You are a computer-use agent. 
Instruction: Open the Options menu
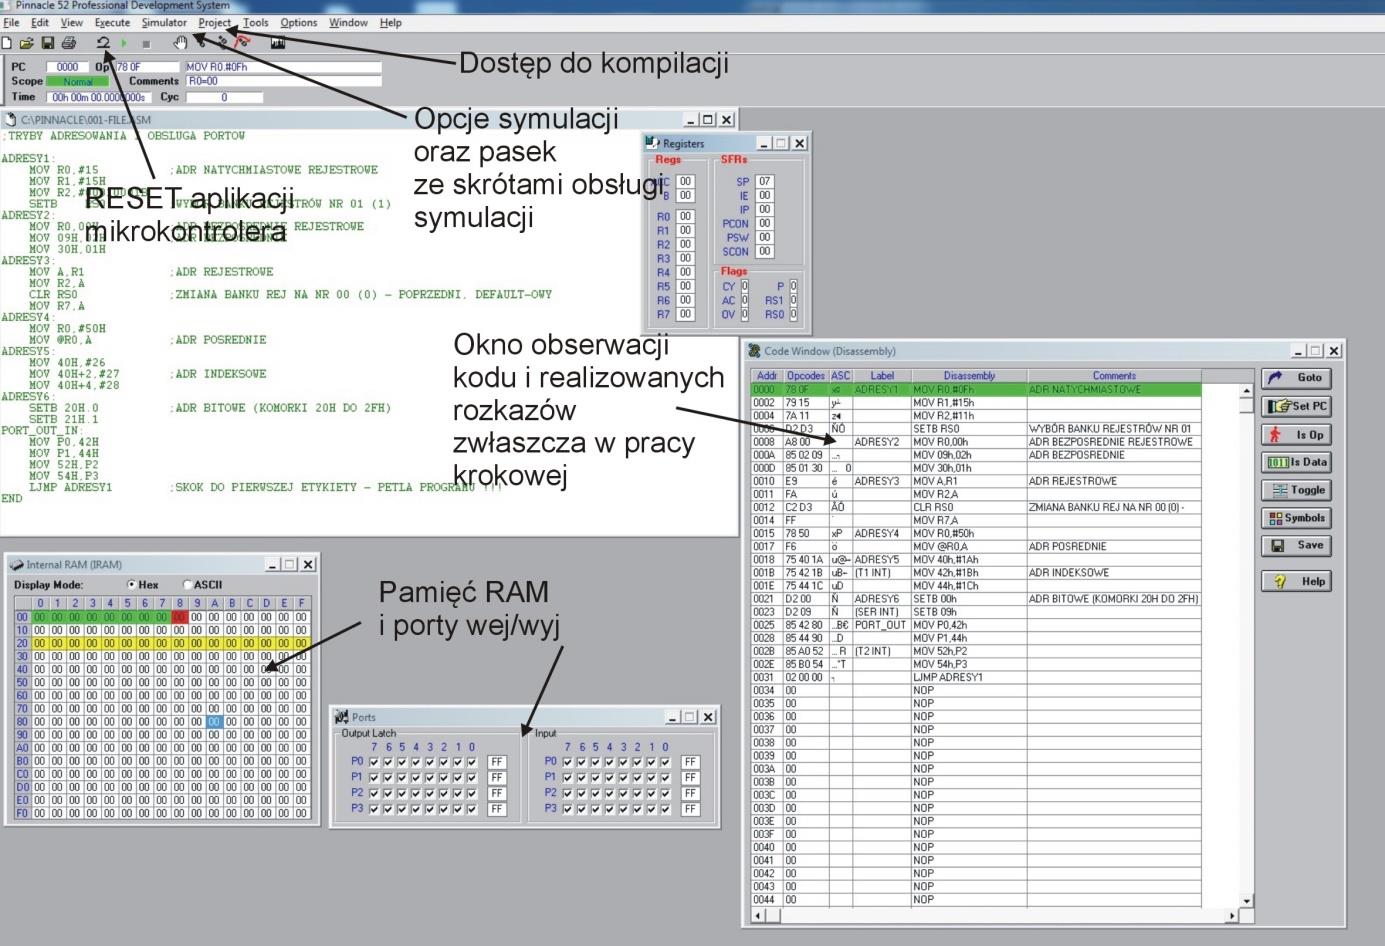point(298,22)
